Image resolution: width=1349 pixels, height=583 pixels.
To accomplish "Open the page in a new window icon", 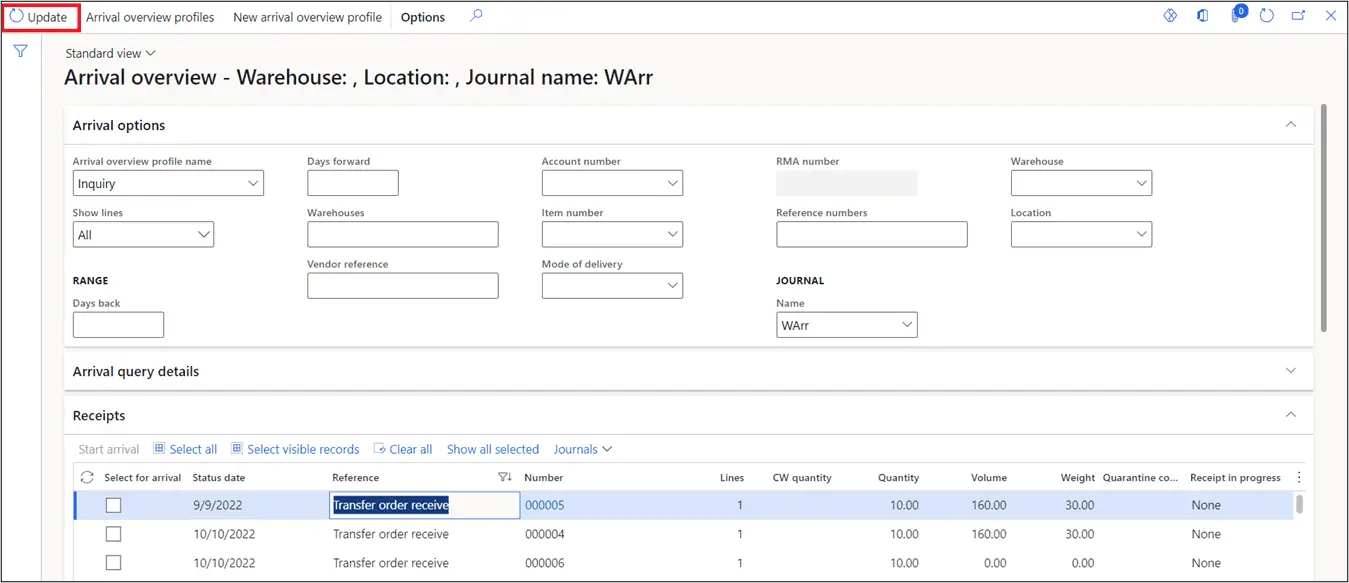I will coord(1299,16).
